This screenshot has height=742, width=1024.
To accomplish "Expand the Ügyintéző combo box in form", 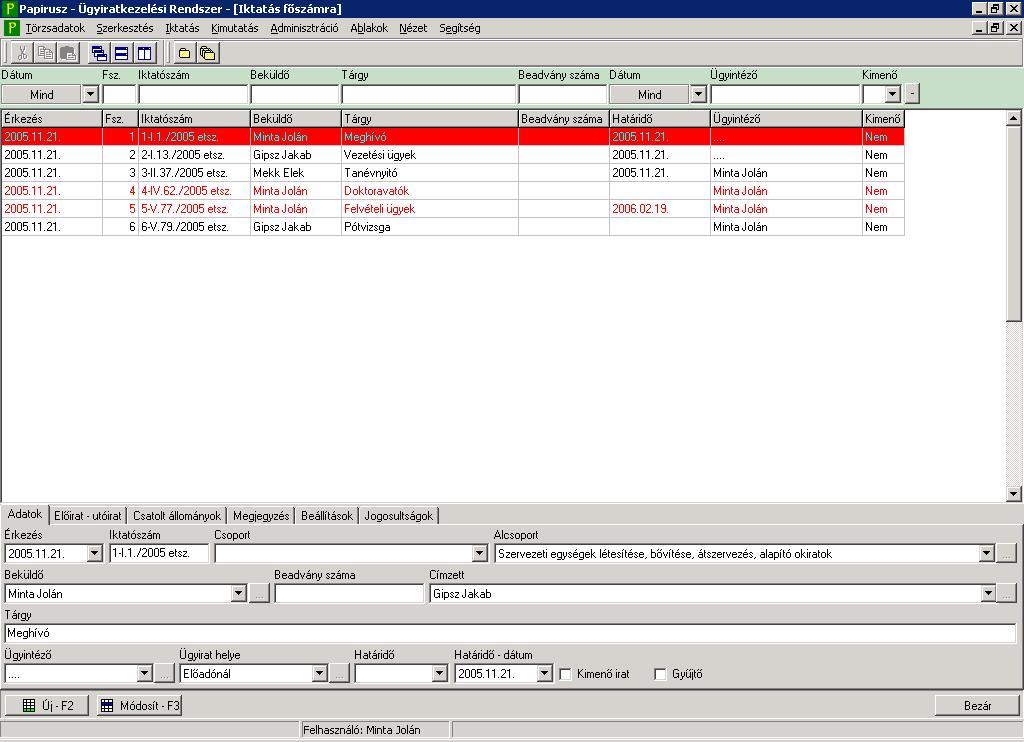I will pos(145,673).
